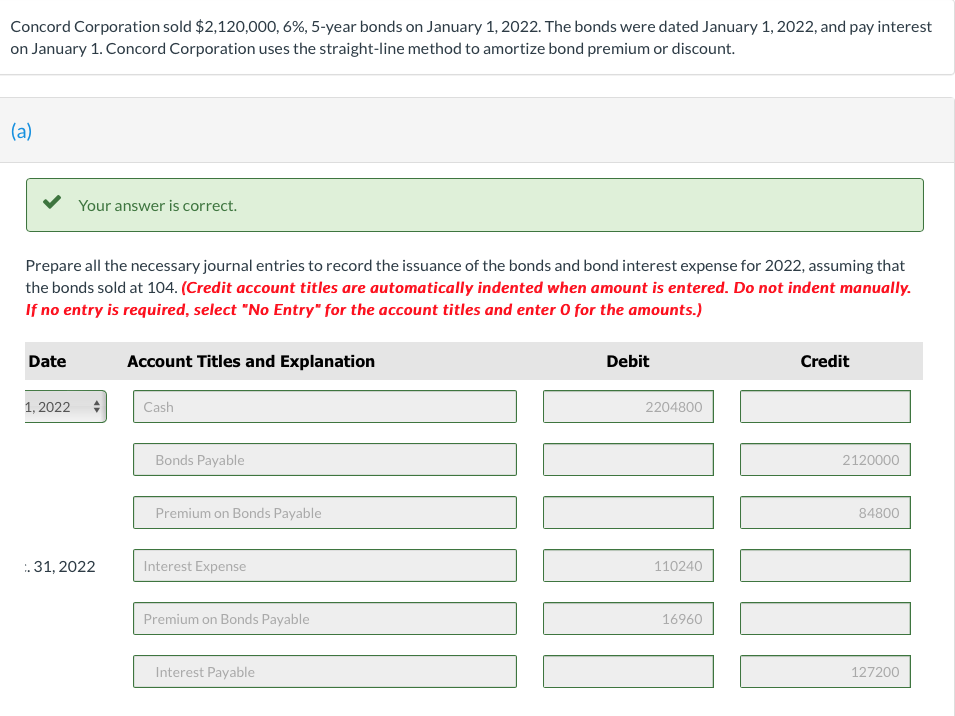Viewport: 955px width, 716px height.
Task: Click the Debit column header
Action: coord(628,361)
